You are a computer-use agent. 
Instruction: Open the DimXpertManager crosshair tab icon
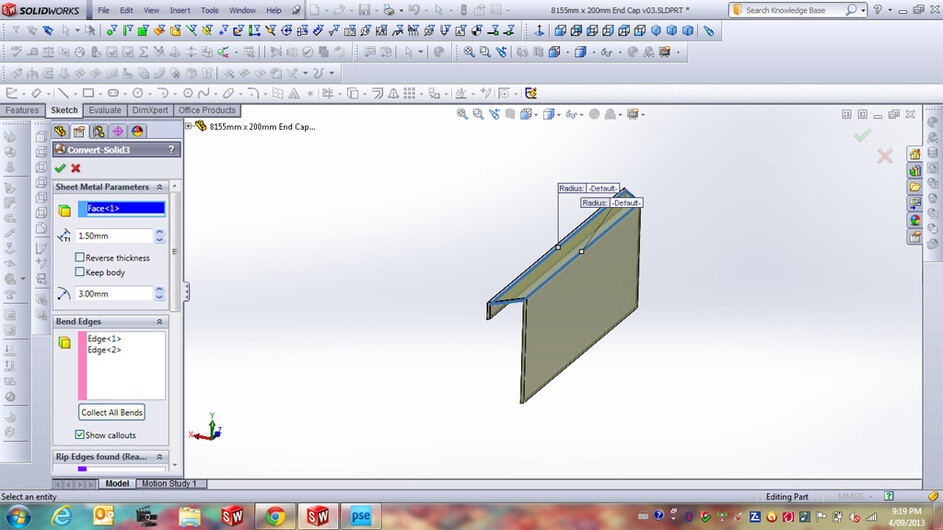(117, 131)
